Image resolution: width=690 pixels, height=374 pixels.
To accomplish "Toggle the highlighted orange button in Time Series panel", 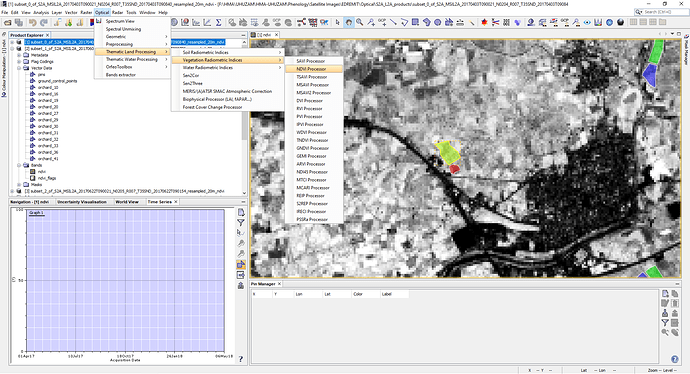I will [241, 265].
